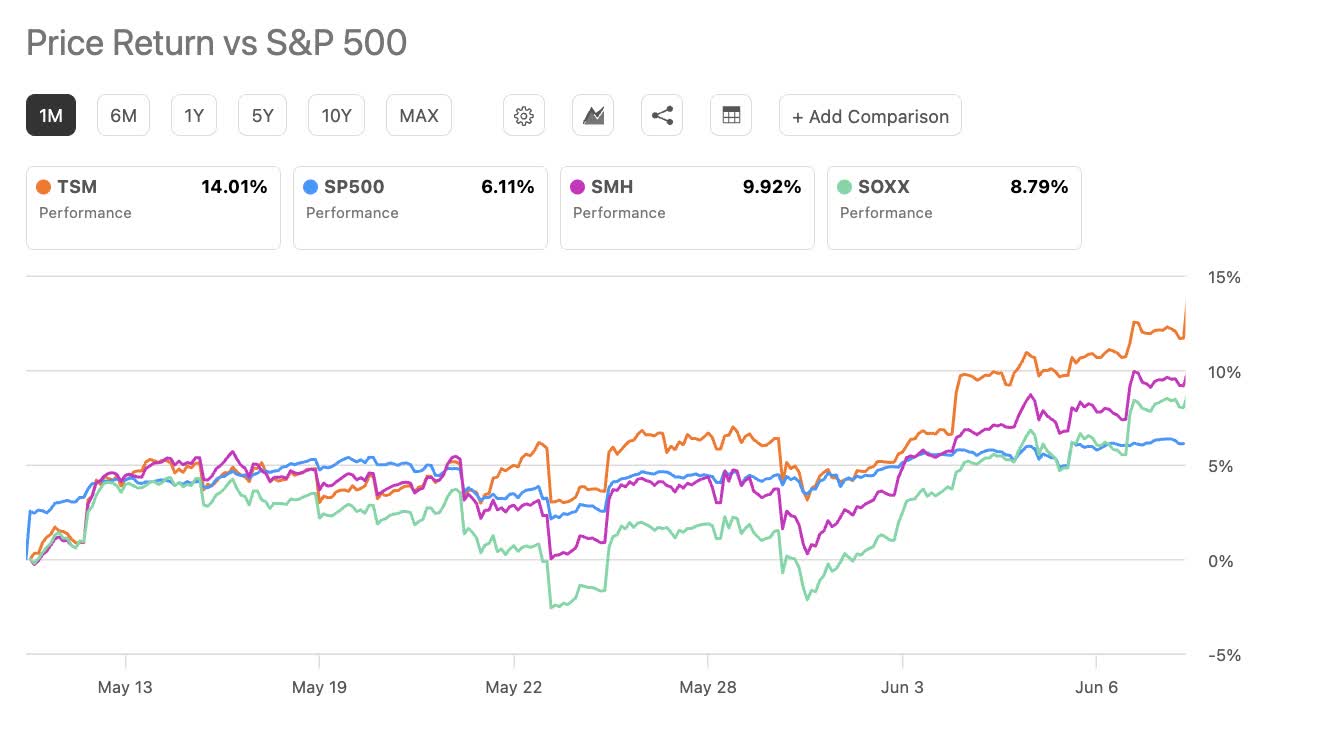Click the chart type mountain icon
Viewport: 1318px width, 738px height.
pos(592,115)
